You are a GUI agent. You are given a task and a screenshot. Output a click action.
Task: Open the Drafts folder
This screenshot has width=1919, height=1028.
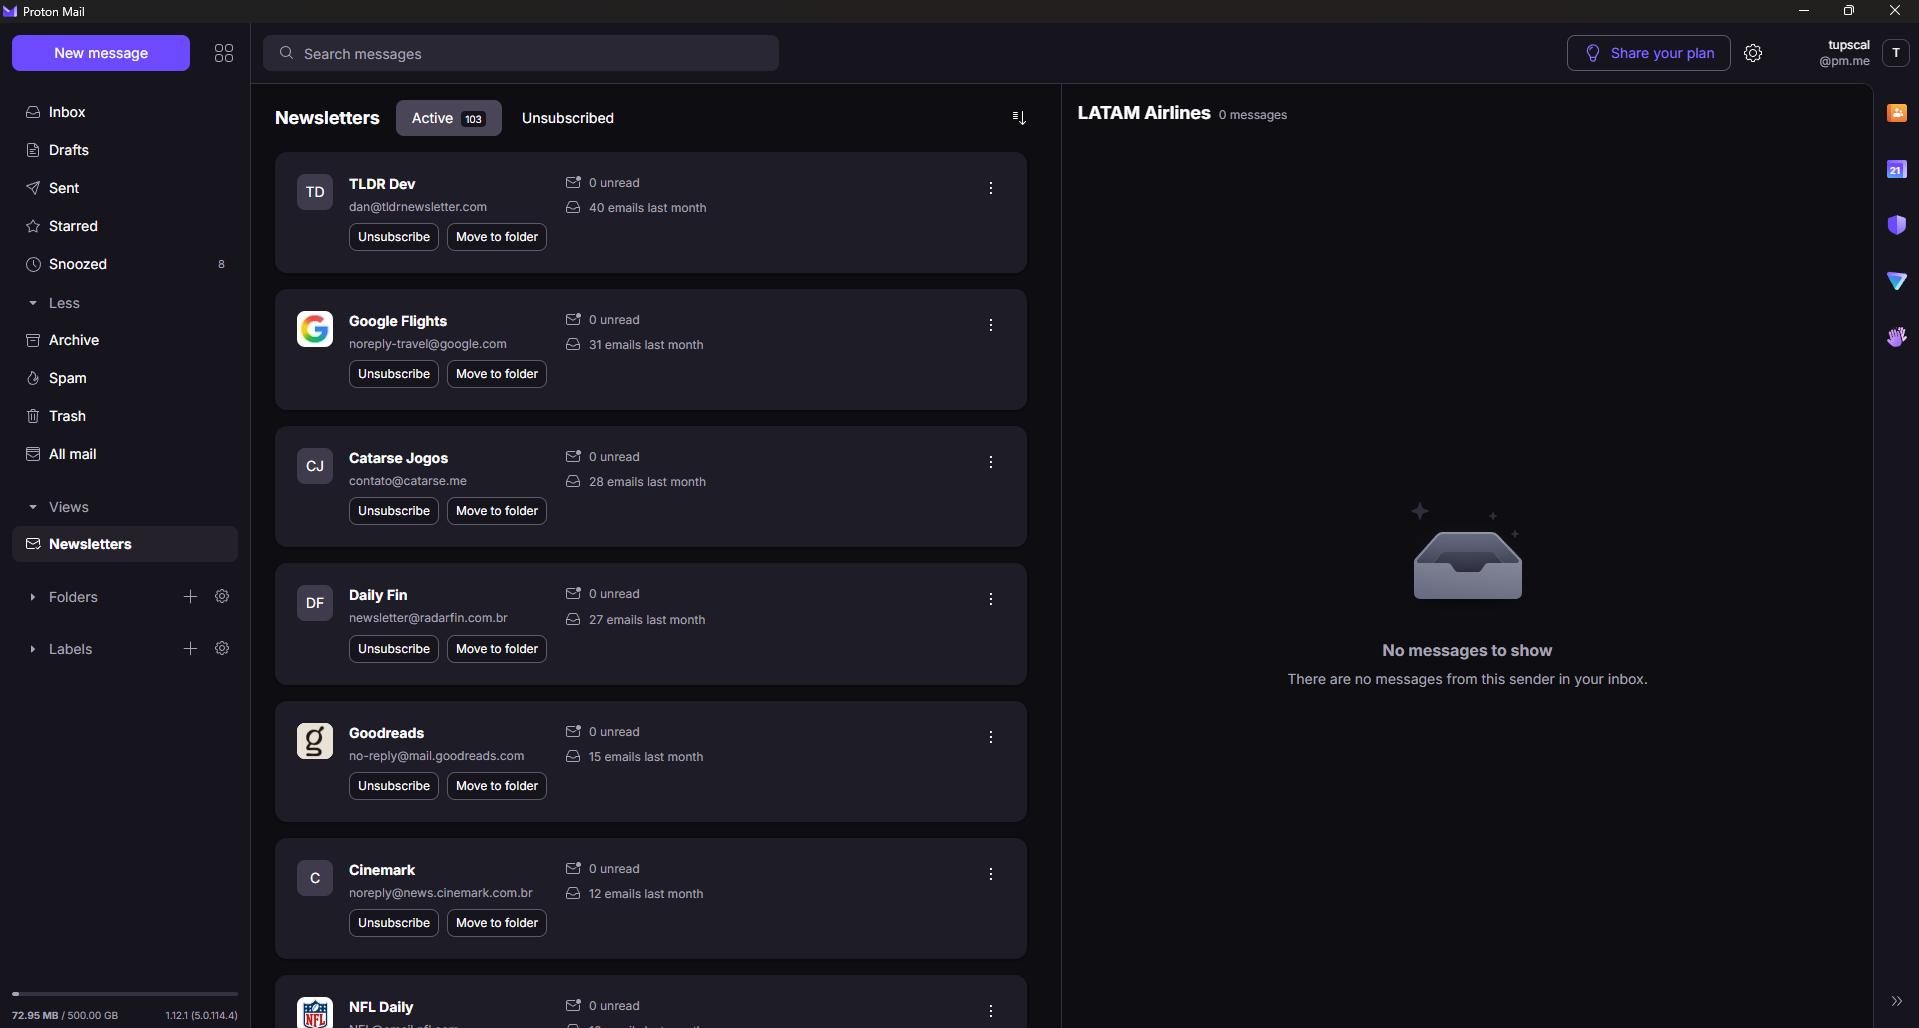point(125,150)
